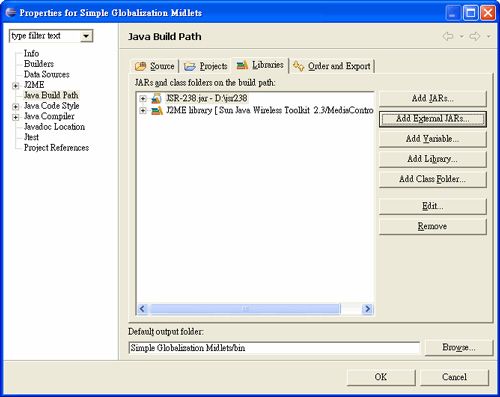
Task: Open the filter text dropdown arrow
Action: tap(86, 36)
